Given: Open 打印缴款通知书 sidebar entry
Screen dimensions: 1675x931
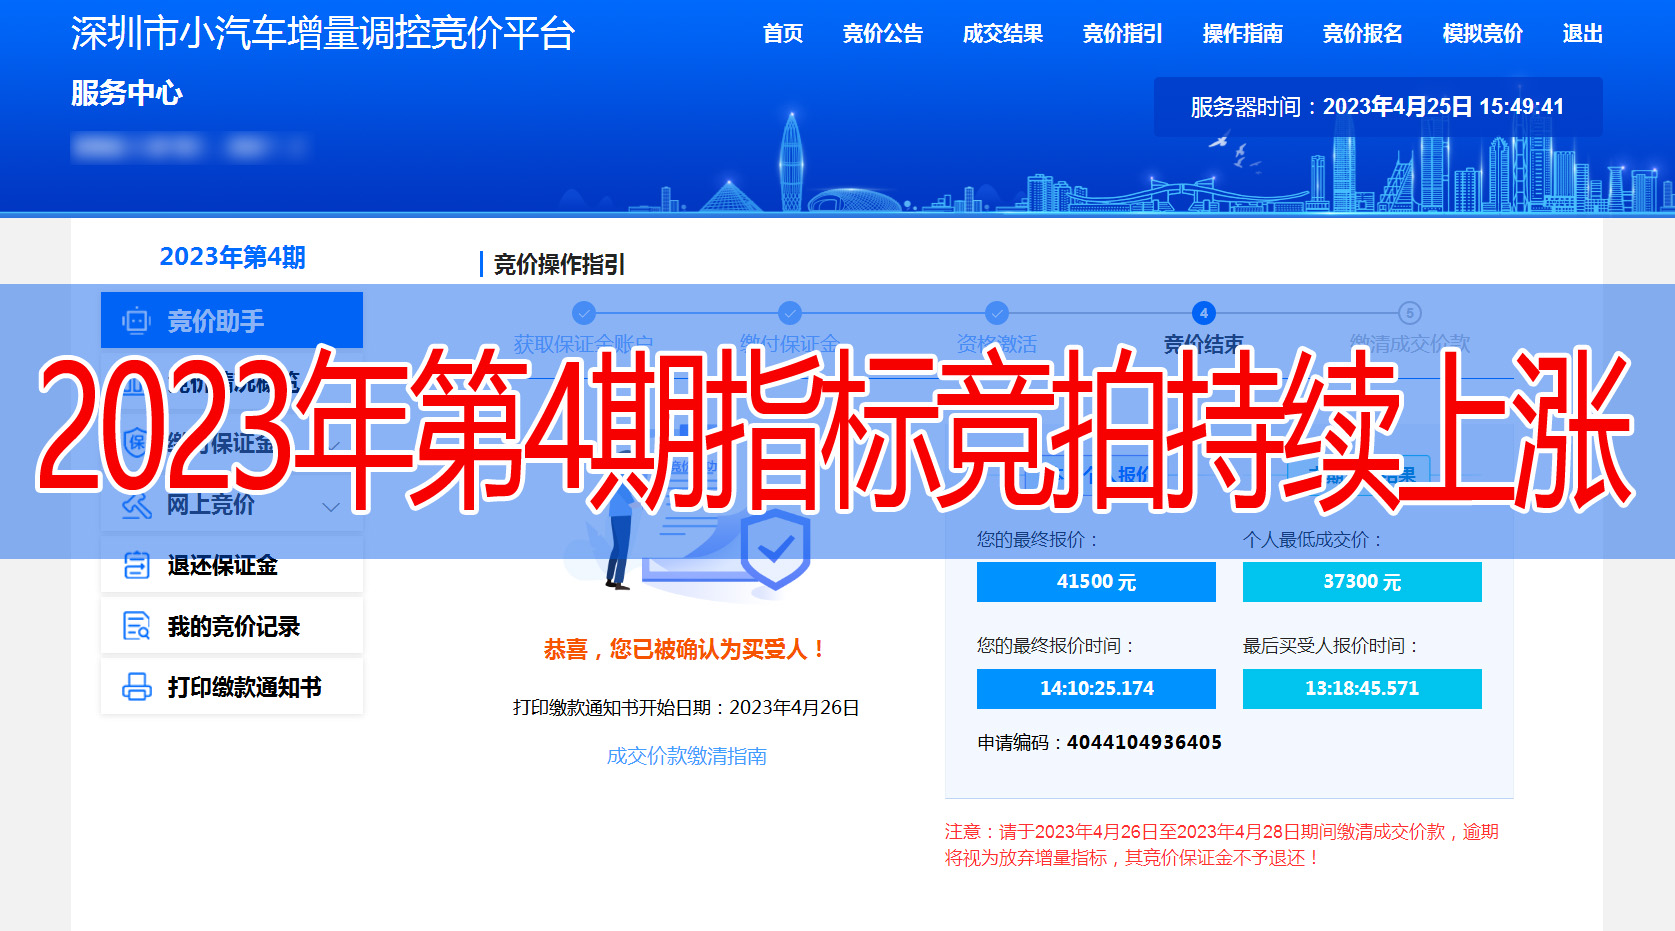Looking at the screenshot, I should coord(232,687).
